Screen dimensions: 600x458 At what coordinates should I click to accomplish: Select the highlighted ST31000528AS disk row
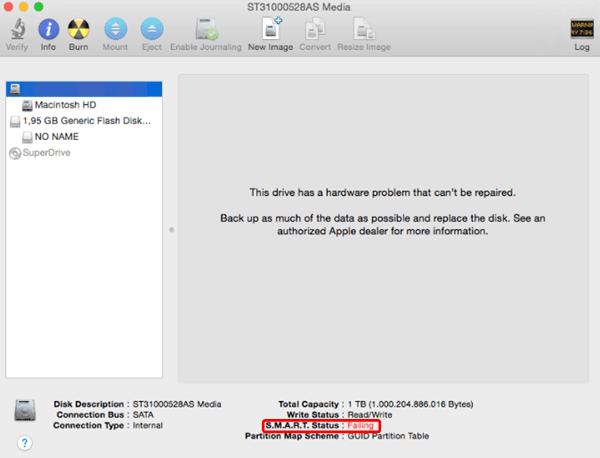(x=84, y=89)
